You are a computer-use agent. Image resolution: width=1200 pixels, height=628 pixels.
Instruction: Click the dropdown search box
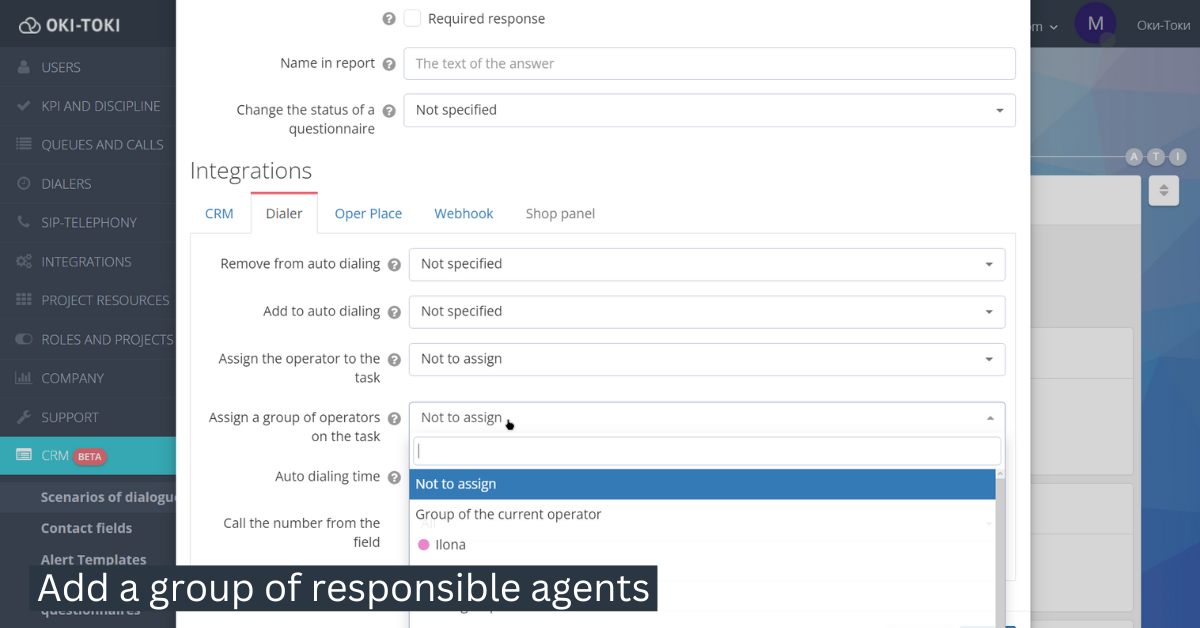[x=708, y=451]
